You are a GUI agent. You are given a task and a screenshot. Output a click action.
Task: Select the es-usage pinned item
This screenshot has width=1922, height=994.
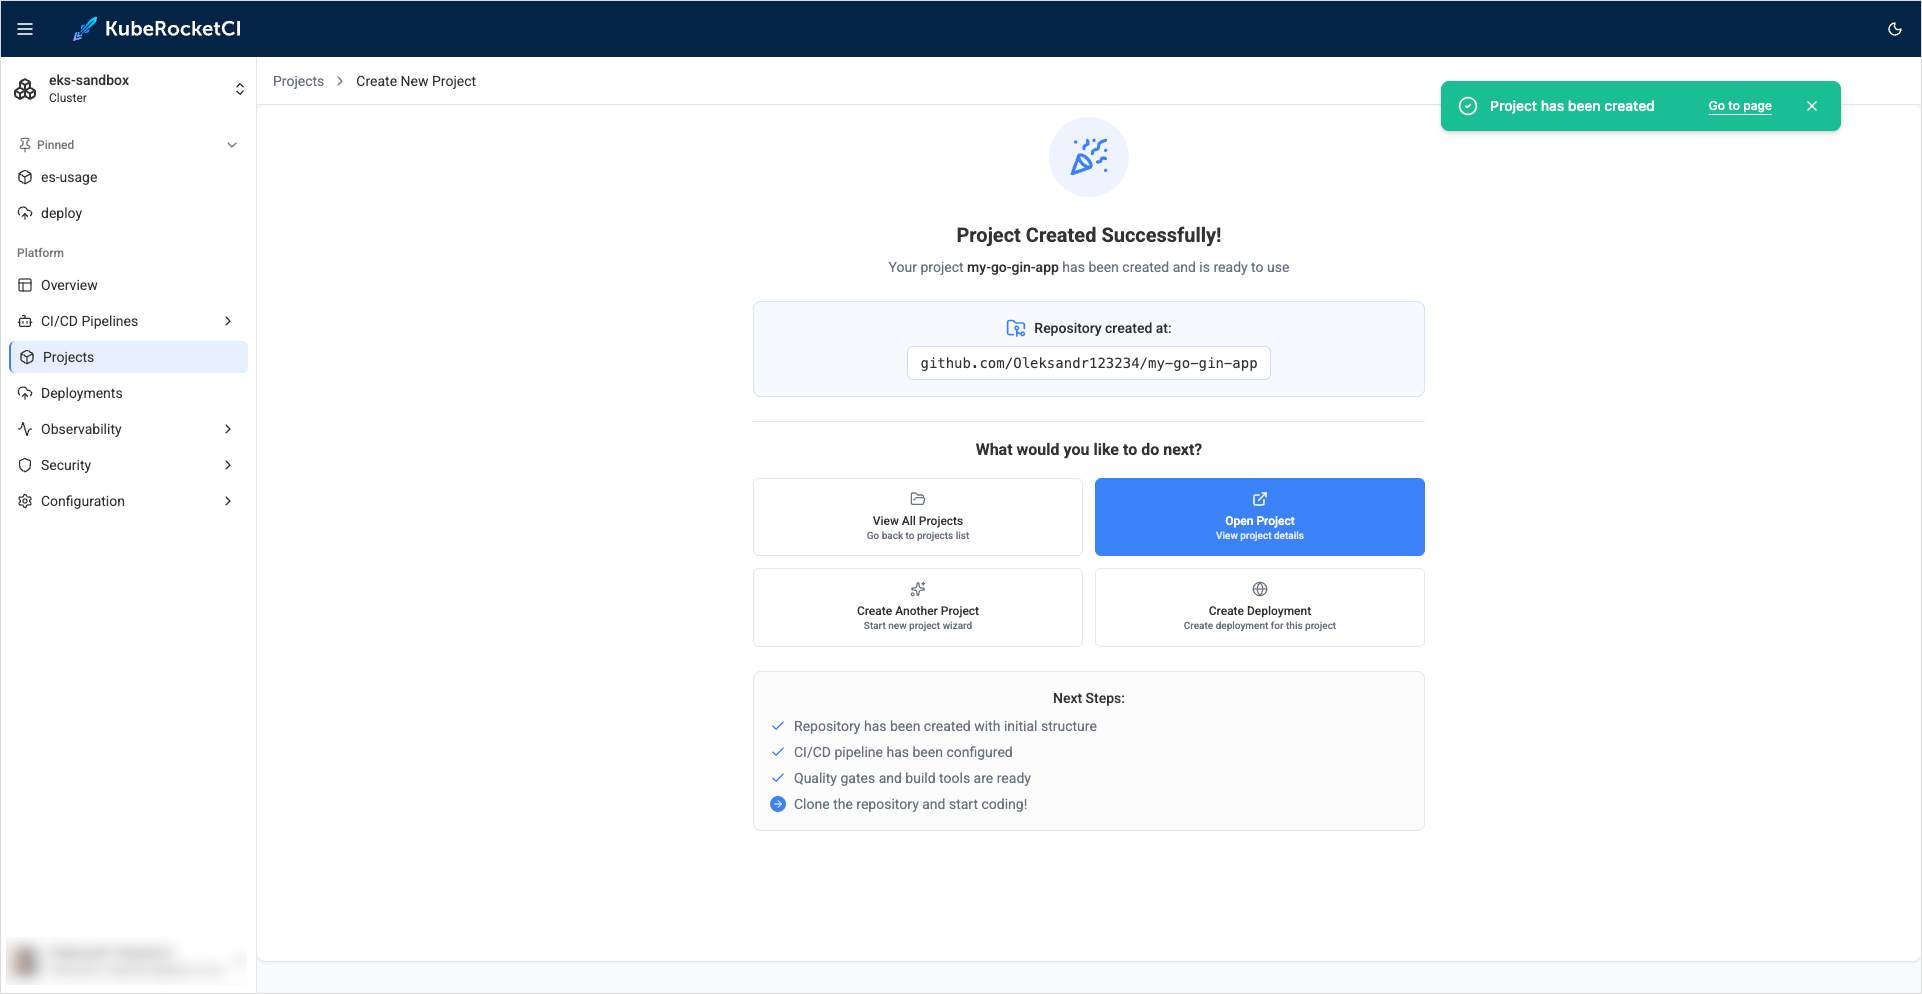(68, 177)
